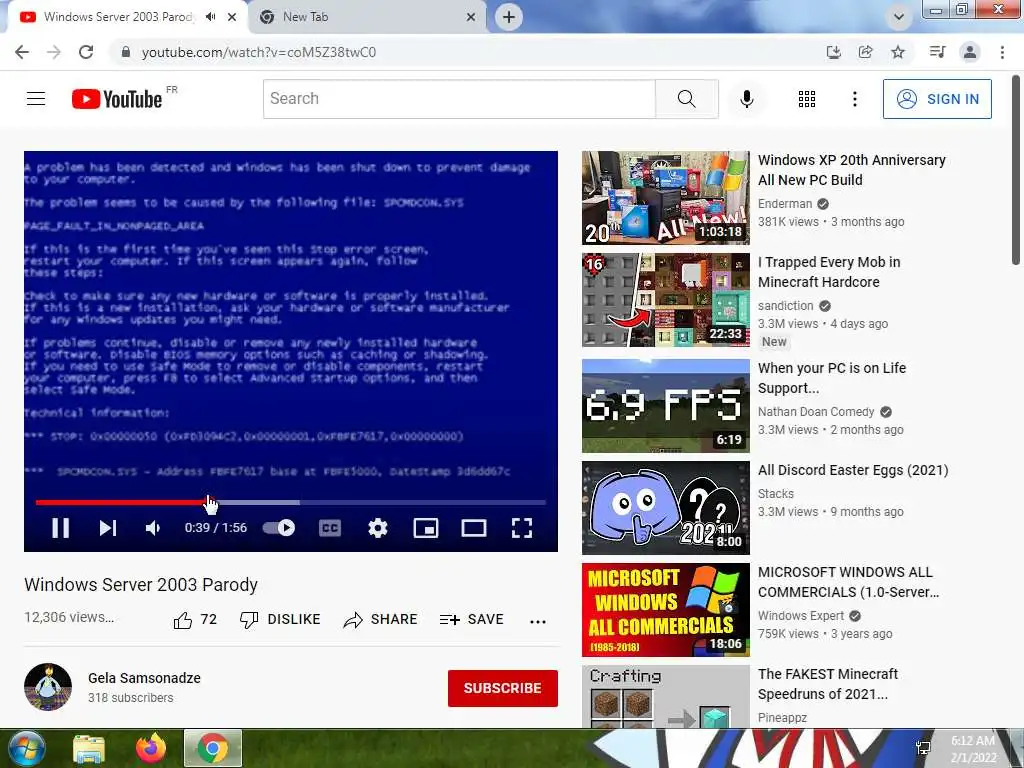
Task: Open Chrome three-dot menu
Action: pos(1002,52)
